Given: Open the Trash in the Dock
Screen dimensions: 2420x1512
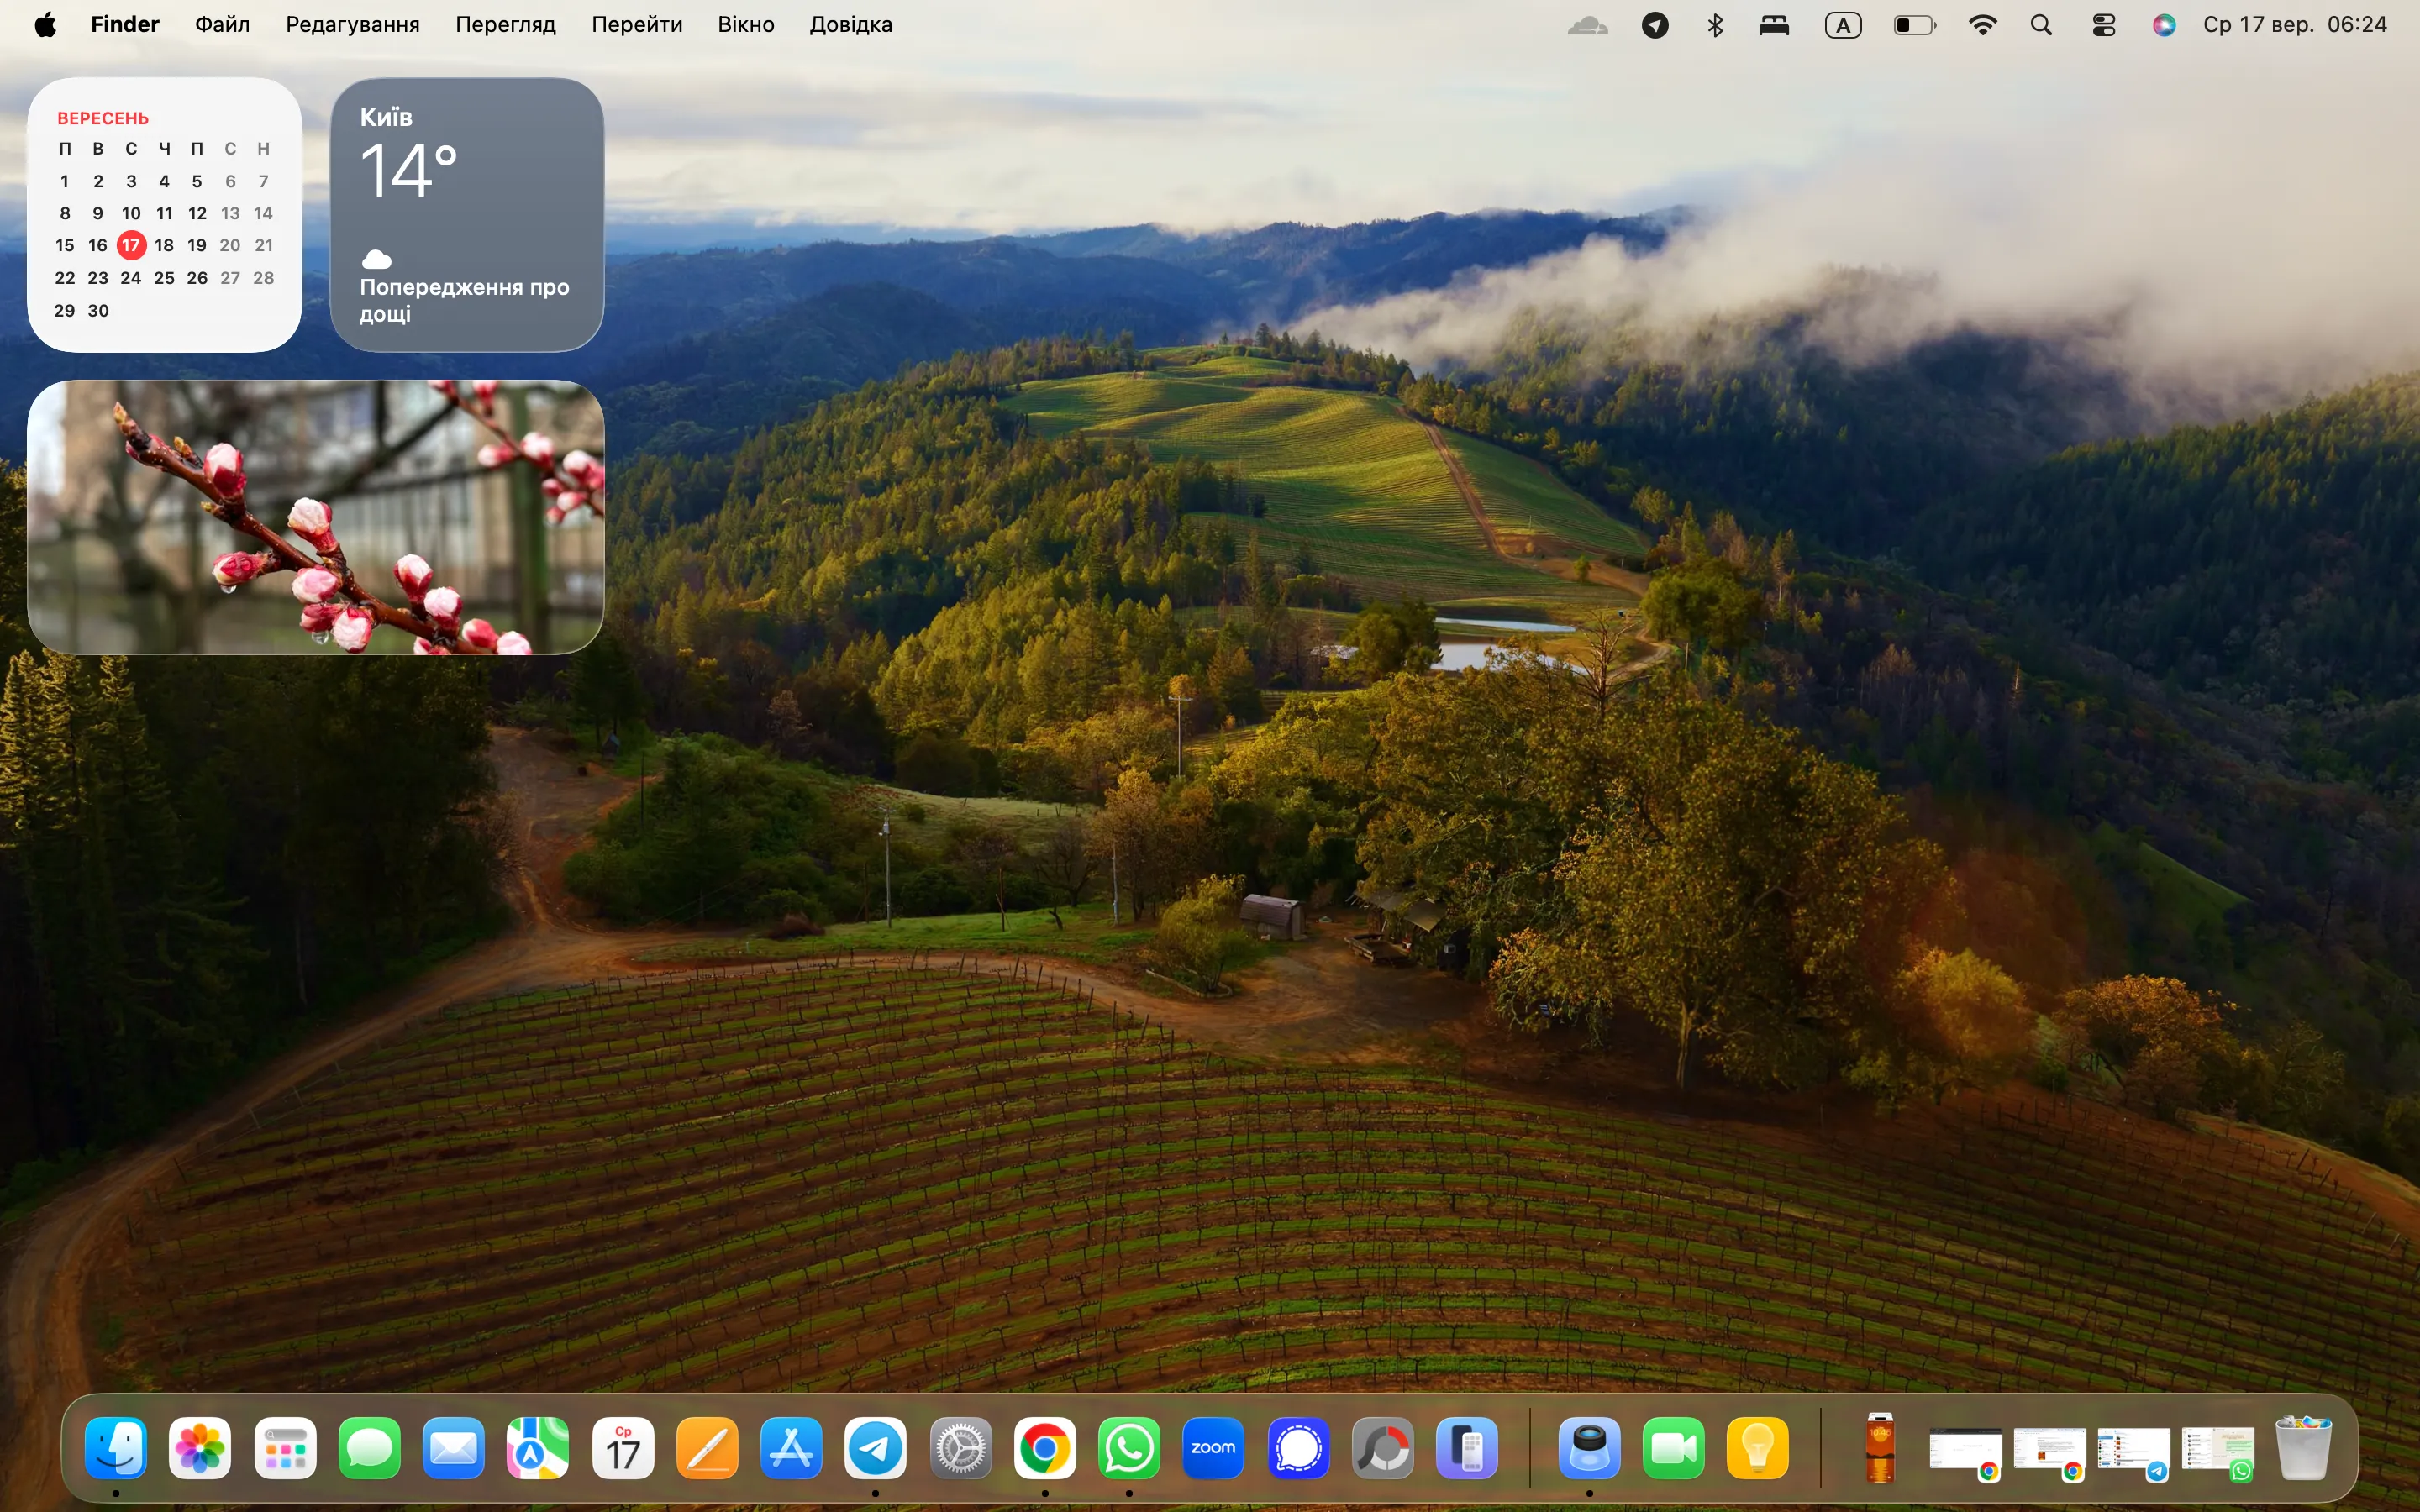Looking at the screenshot, I should click(x=2302, y=1448).
